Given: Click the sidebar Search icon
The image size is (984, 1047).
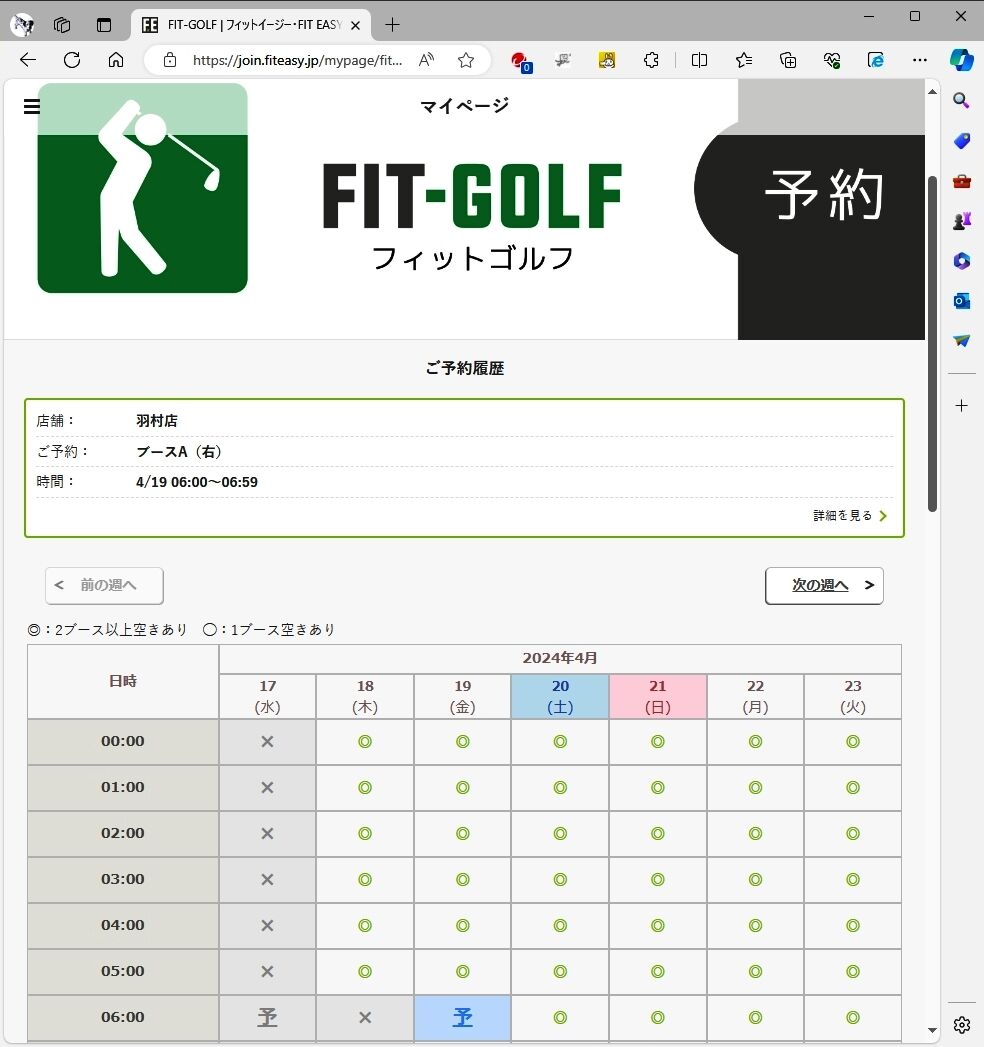Looking at the screenshot, I should click(961, 100).
